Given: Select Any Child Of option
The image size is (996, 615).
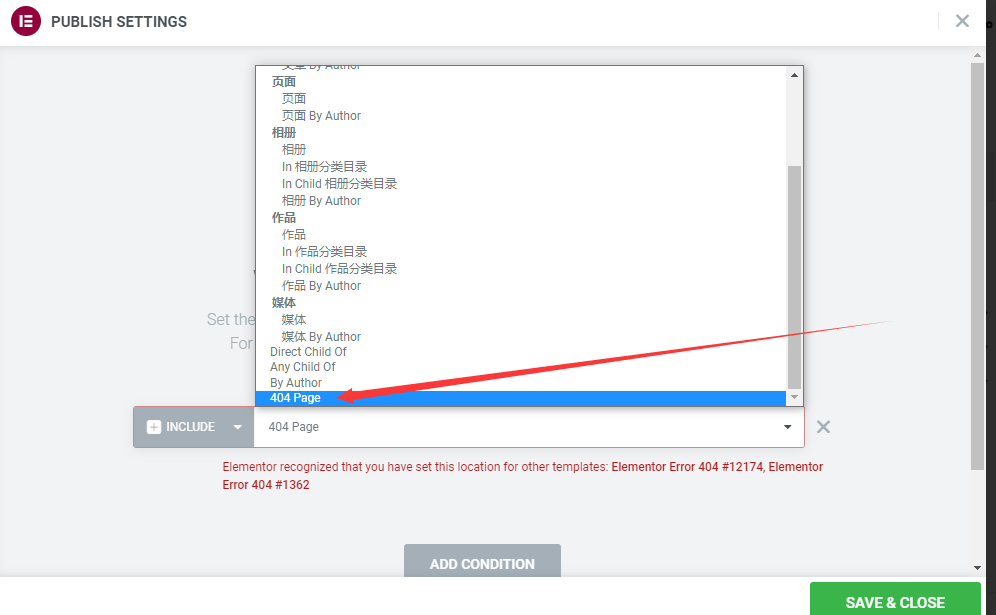Looking at the screenshot, I should 302,367.
